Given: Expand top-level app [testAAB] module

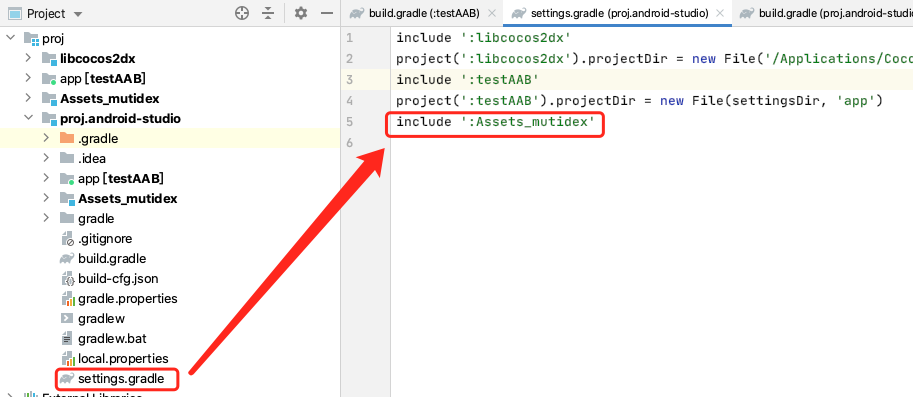Looking at the screenshot, I should pos(28,78).
